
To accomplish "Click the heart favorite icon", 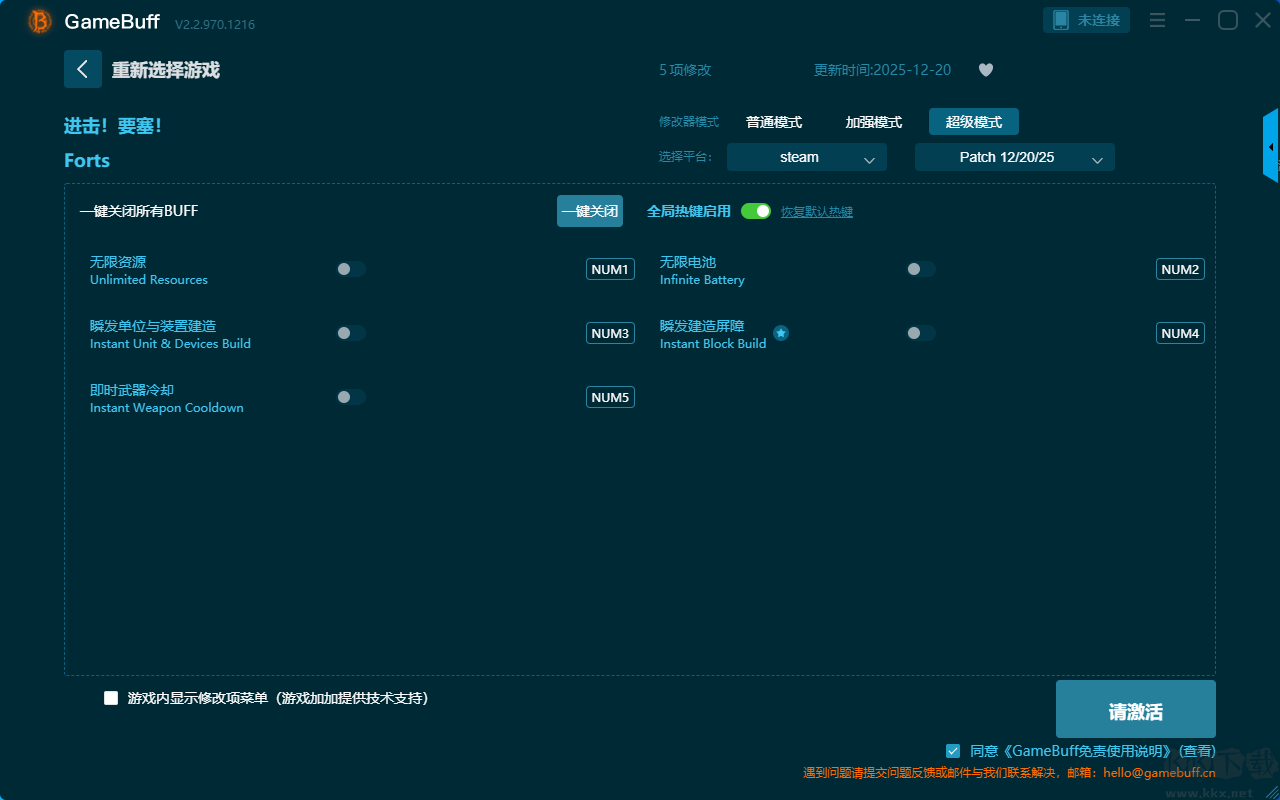I will 985,70.
